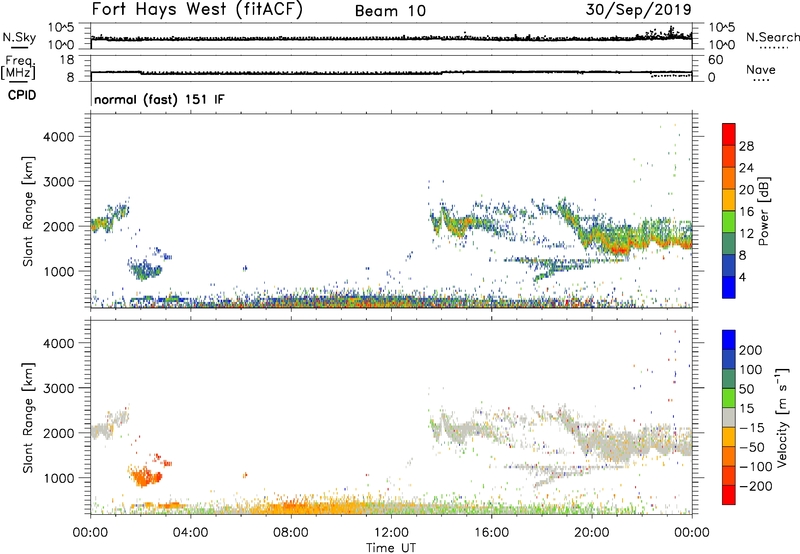This screenshot has width=800, height=554.
Task: Pick the red bottom segment of velocity colorbar
Action: (x=729, y=495)
